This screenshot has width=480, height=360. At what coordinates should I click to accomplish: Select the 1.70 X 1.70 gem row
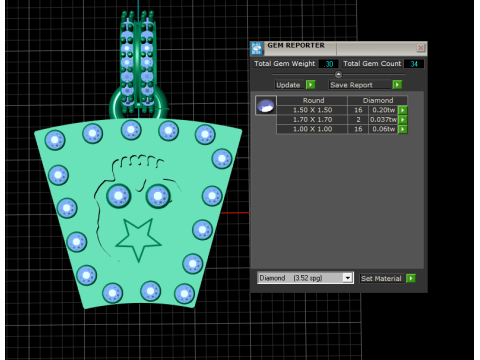click(x=337, y=119)
